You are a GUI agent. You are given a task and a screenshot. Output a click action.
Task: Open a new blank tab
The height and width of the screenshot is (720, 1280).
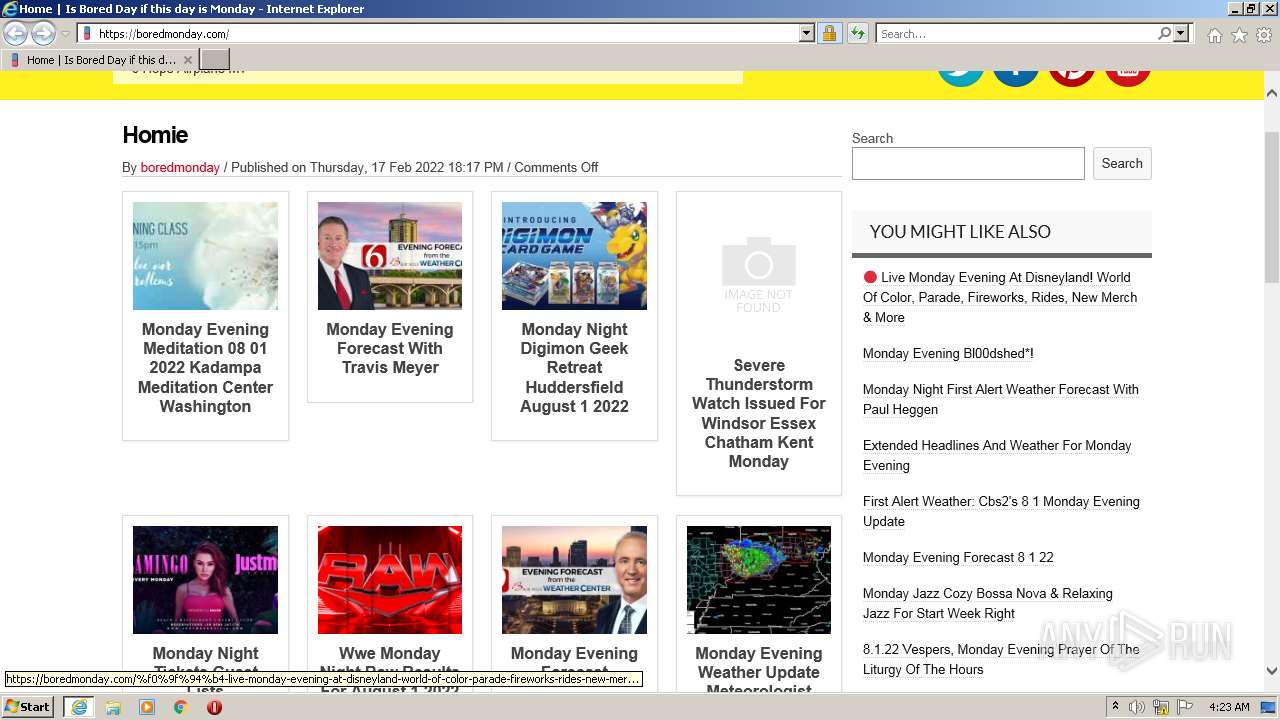tap(215, 60)
